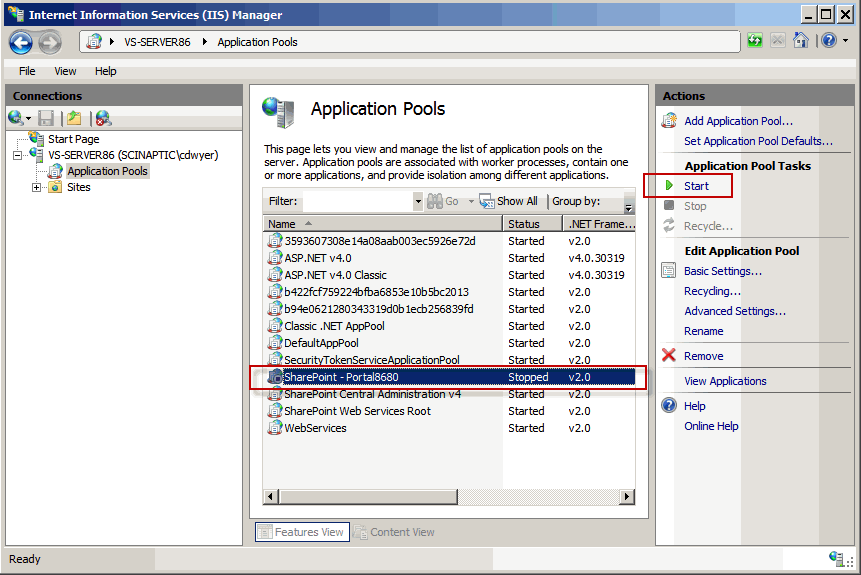Open Set Application Pool Defaults link
The width and height of the screenshot is (861, 575).
click(x=758, y=141)
